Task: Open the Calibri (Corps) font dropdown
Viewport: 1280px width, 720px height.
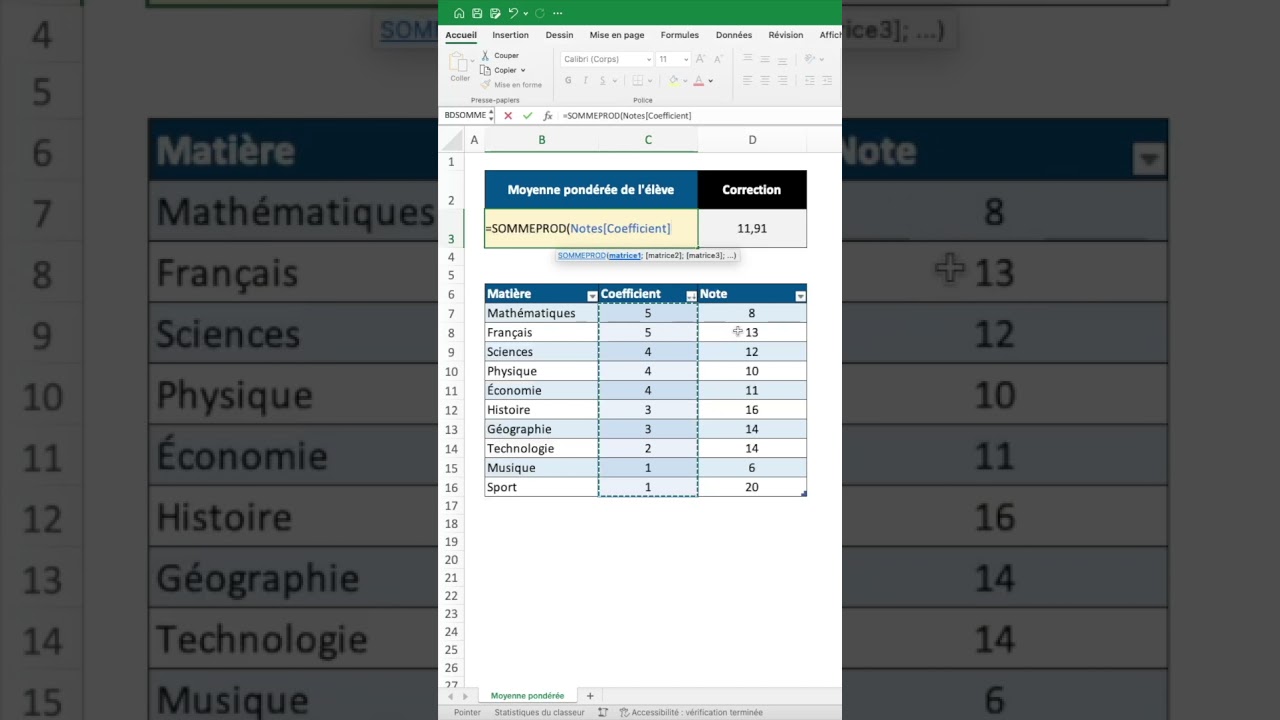Action: 648,59
